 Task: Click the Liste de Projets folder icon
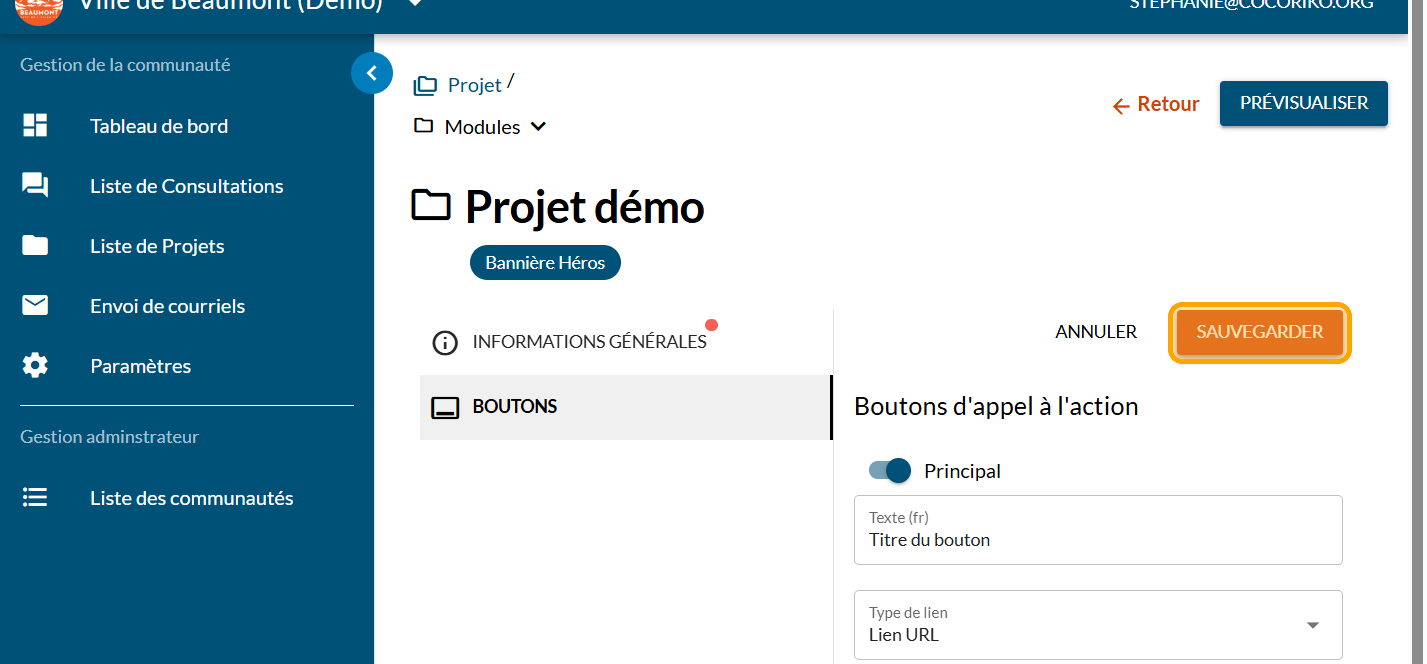[35, 246]
